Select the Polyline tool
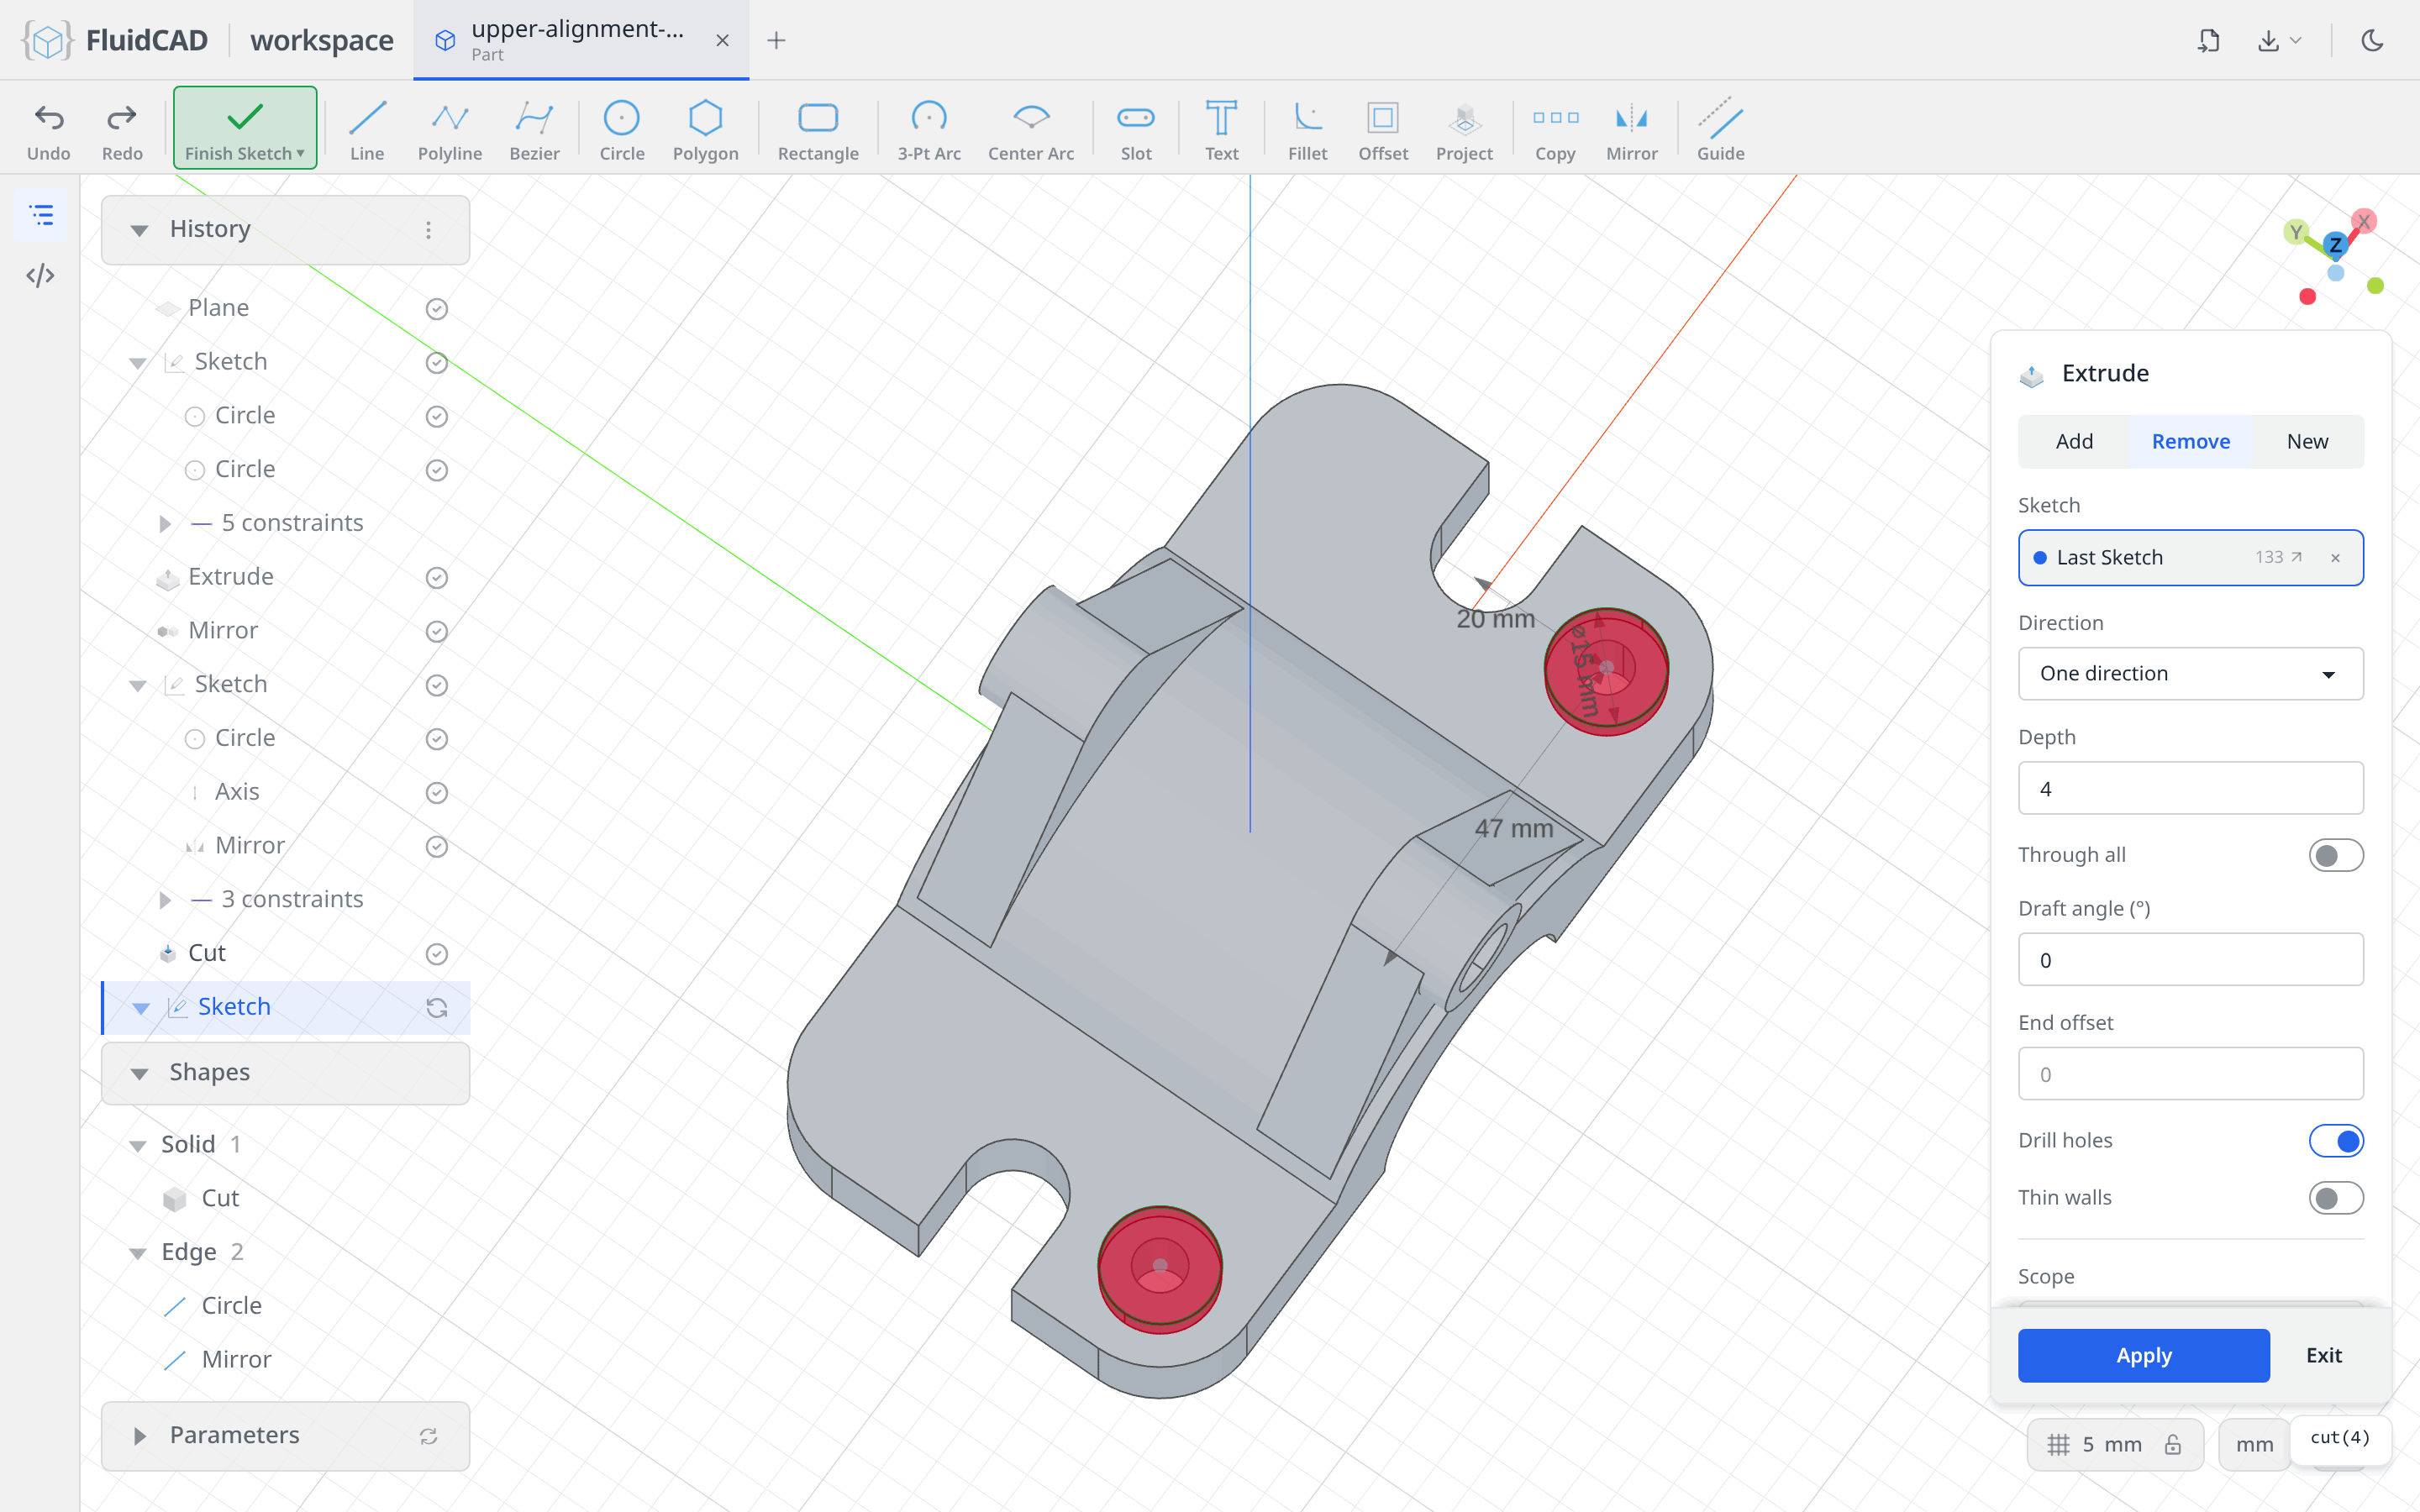The width and height of the screenshot is (2420, 1512). point(450,130)
